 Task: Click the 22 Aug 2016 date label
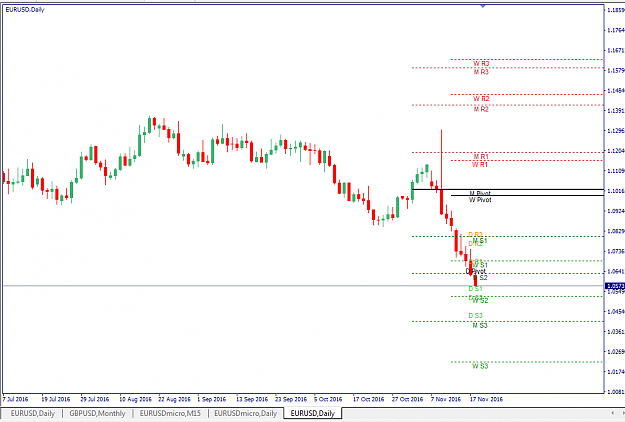click(x=175, y=399)
